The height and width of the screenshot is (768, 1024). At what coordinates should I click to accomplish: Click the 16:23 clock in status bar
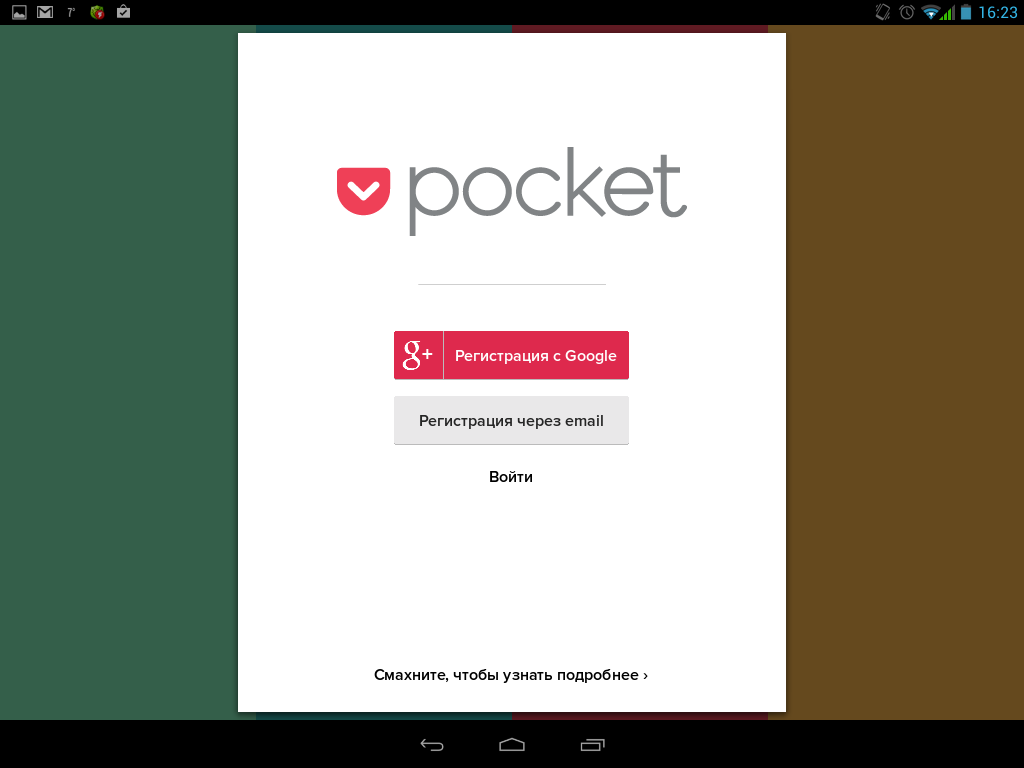click(x=997, y=12)
